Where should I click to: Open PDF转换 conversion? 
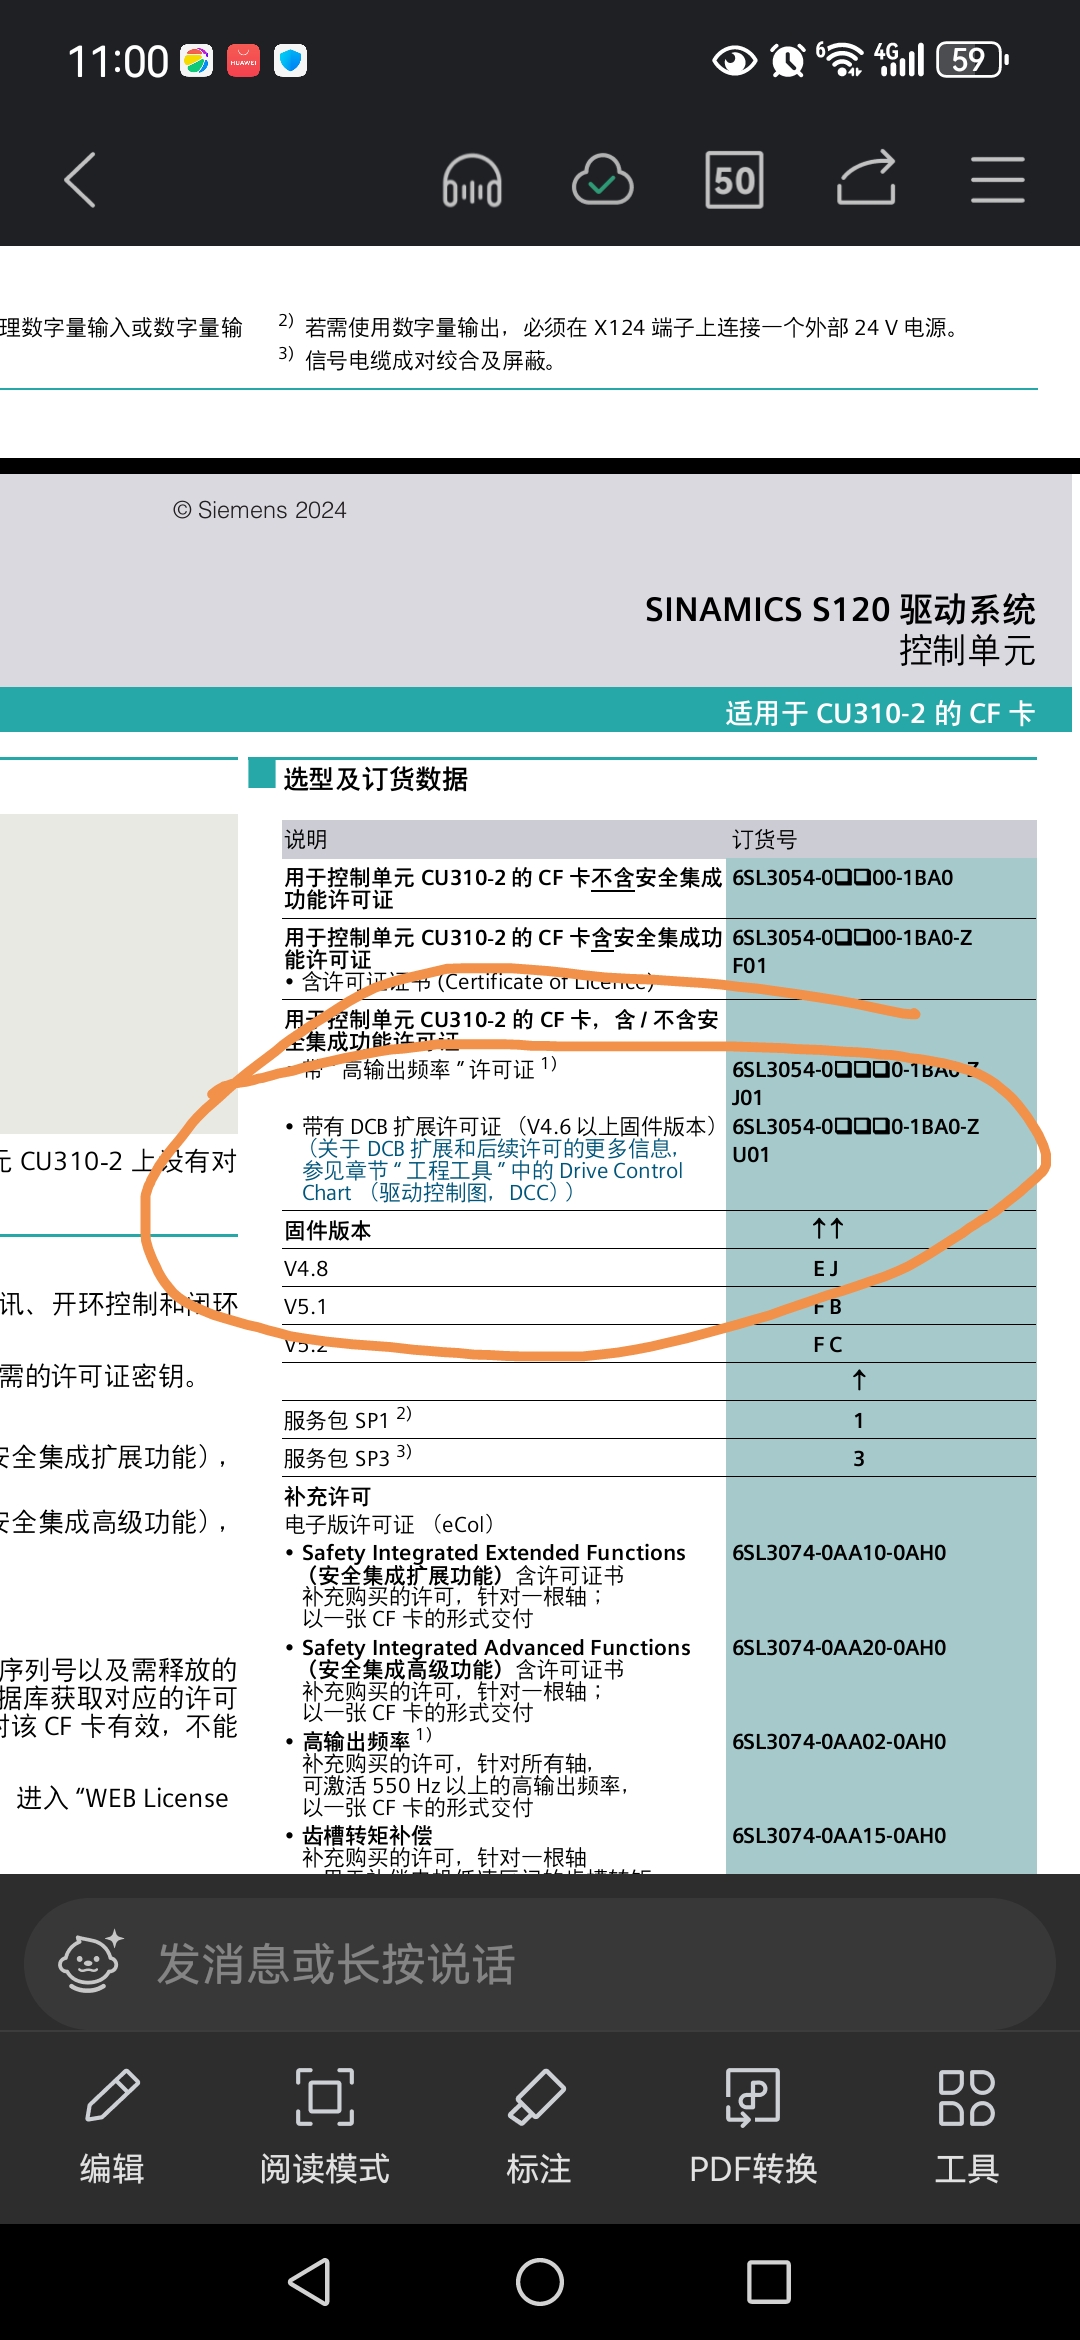tap(753, 2126)
